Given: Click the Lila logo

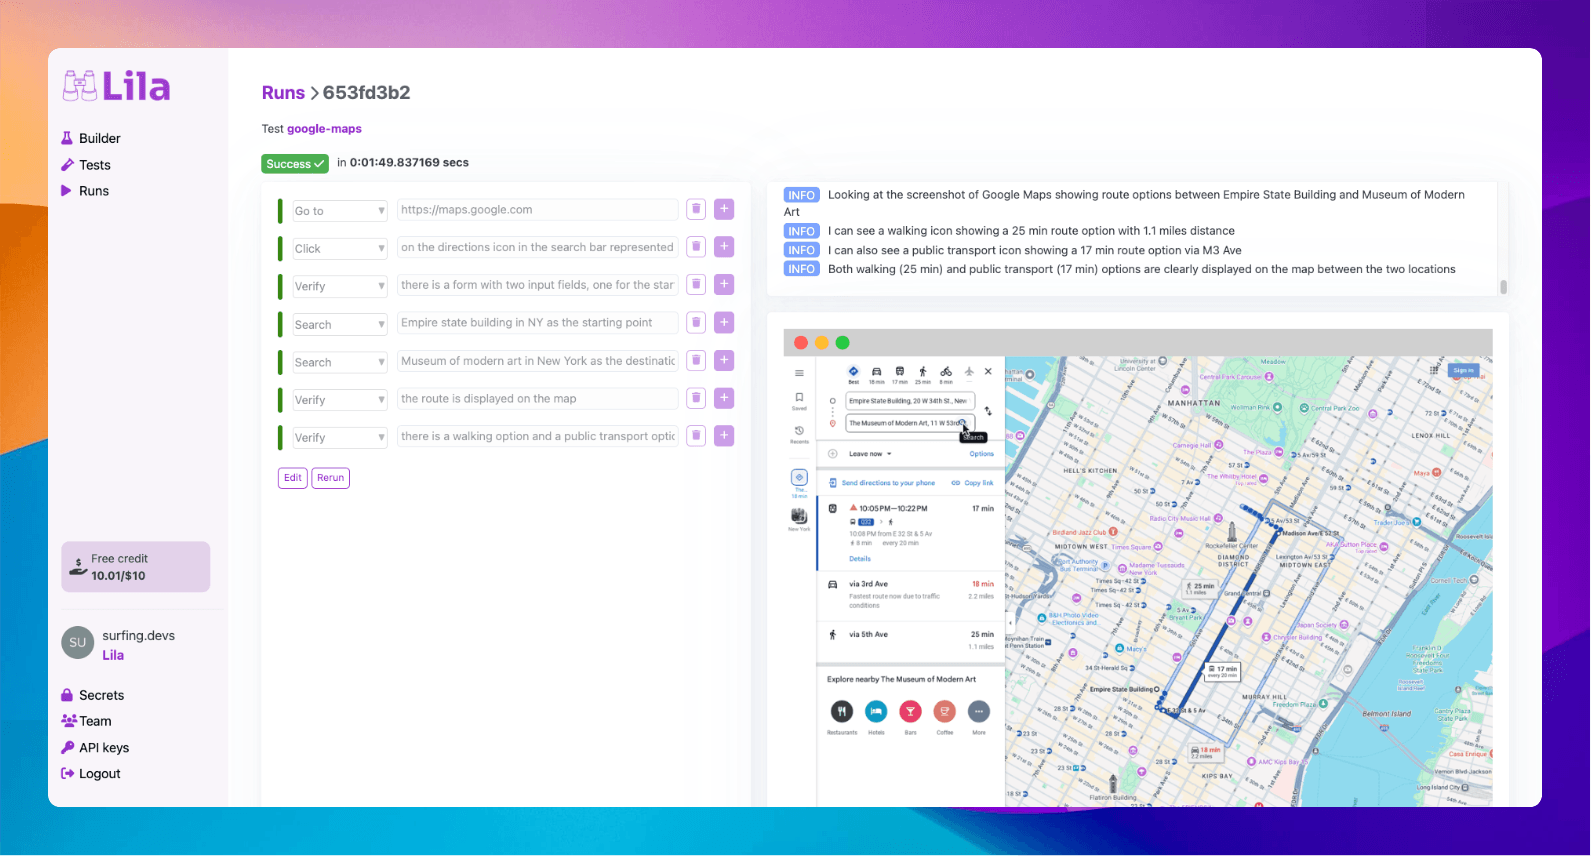Looking at the screenshot, I should click(x=116, y=86).
